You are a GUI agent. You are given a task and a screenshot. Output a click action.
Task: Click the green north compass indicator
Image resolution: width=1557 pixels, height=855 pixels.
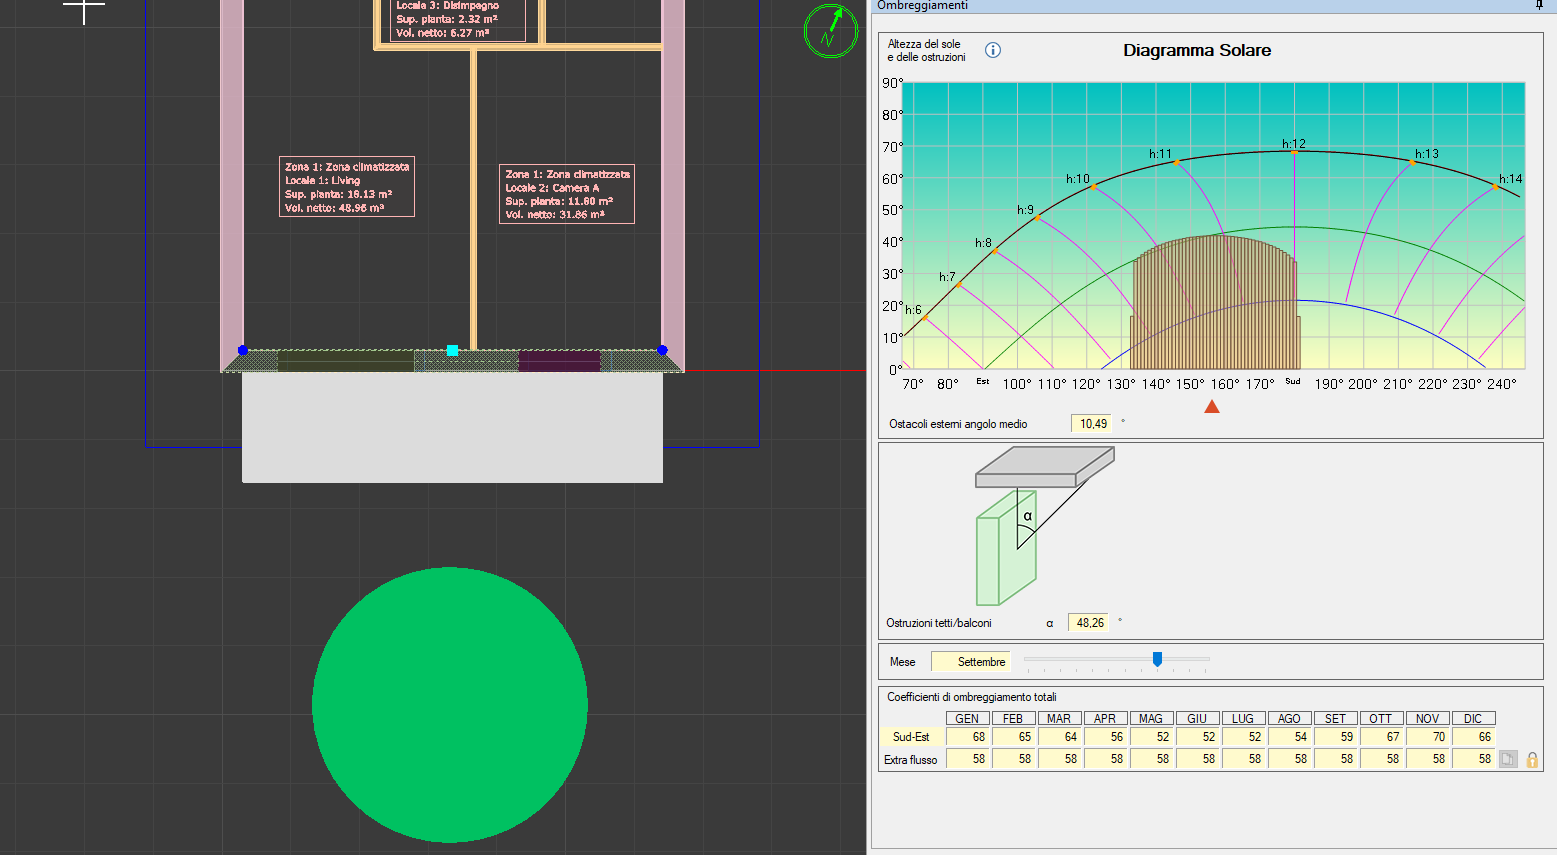click(x=831, y=31)
